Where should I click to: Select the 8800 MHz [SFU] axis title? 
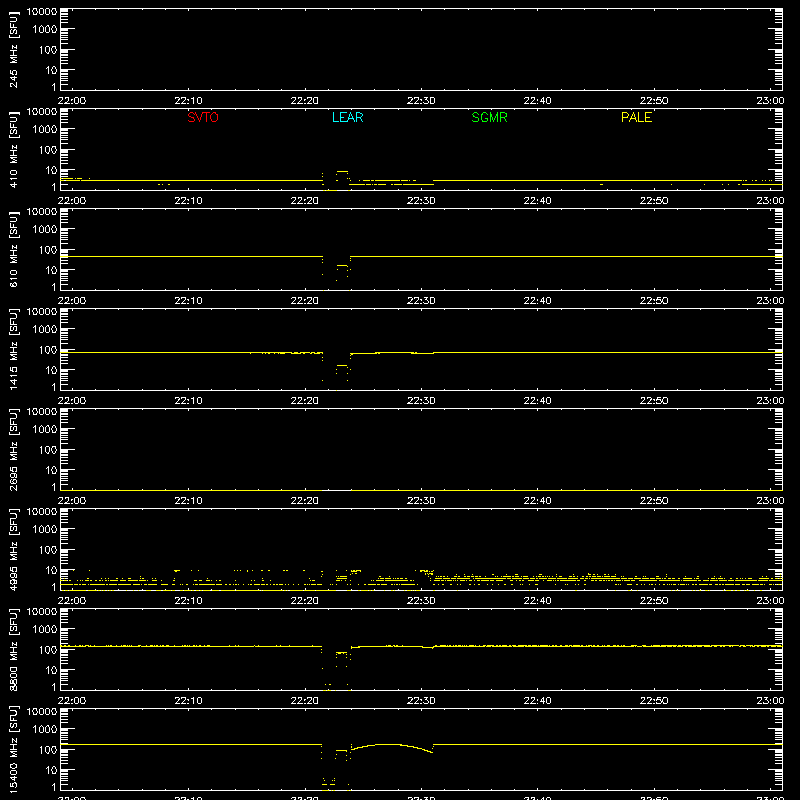coord(14,649)
